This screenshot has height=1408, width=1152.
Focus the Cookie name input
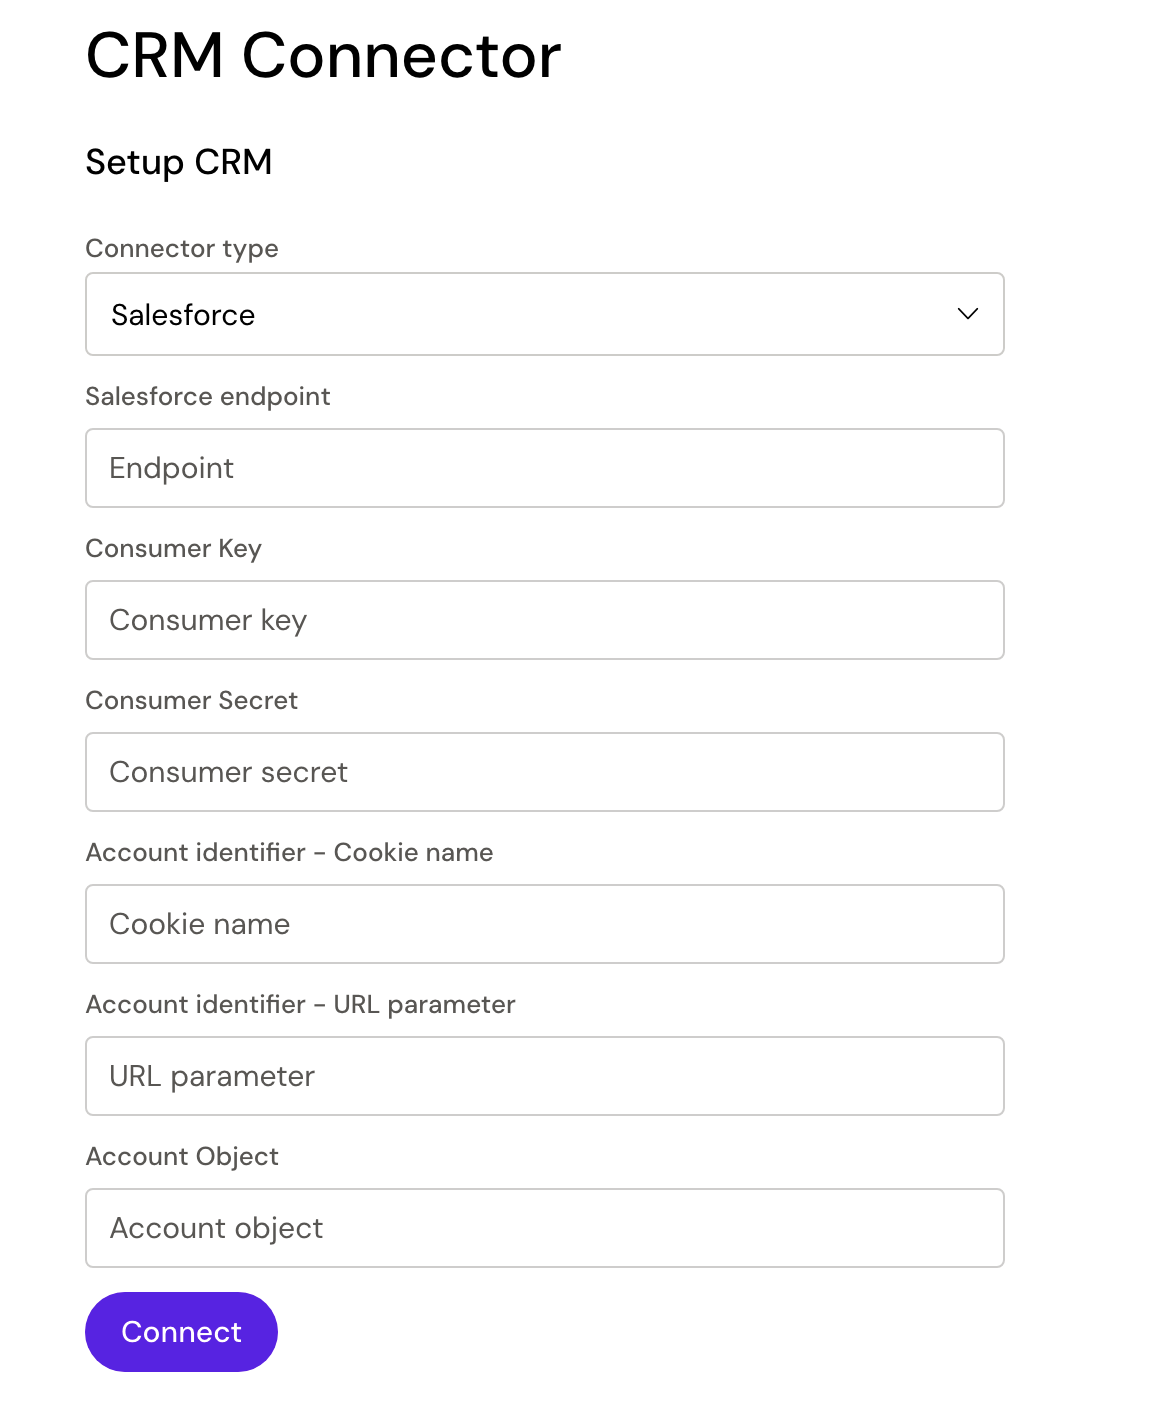(544, 924)
